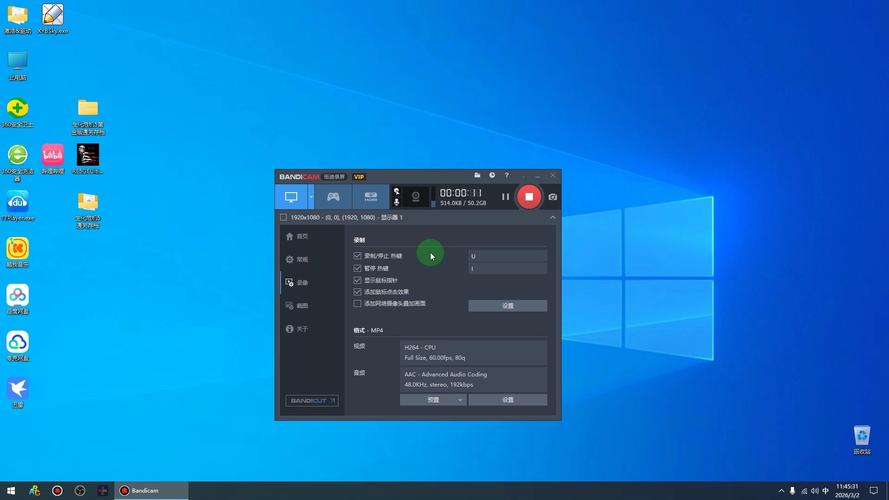The height and width of the screenshot is (500, 889).
Task: Open the Bandicam taskbar button
Action: (x=151, y=490)
